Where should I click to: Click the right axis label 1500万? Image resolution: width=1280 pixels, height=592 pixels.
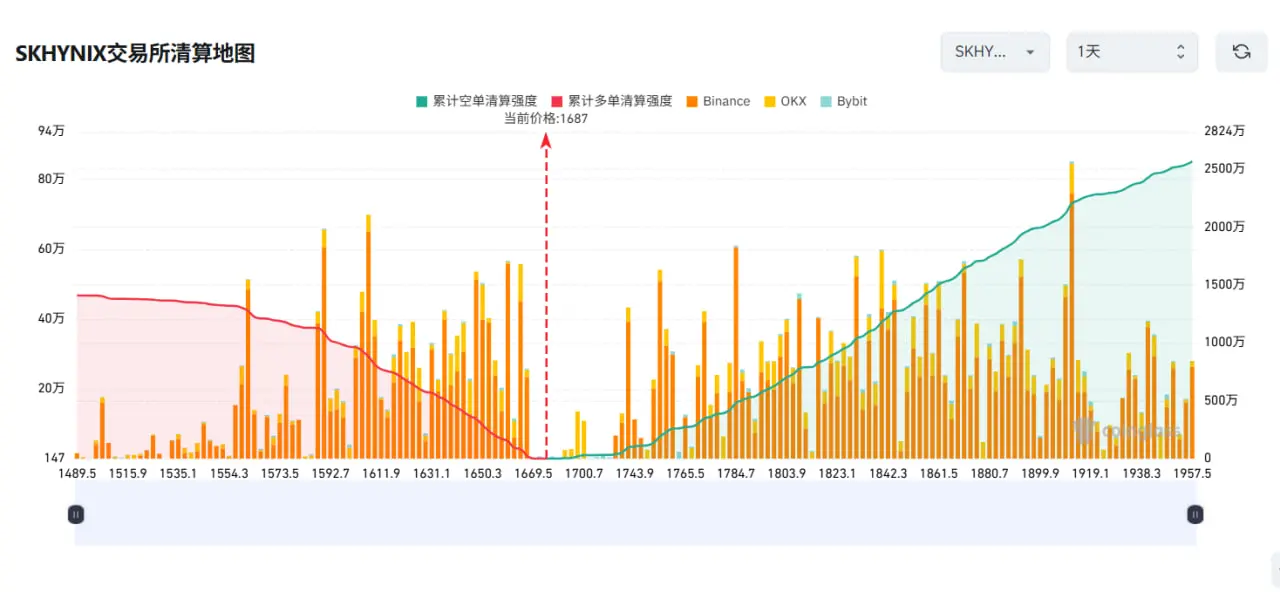pos(1224,285)
